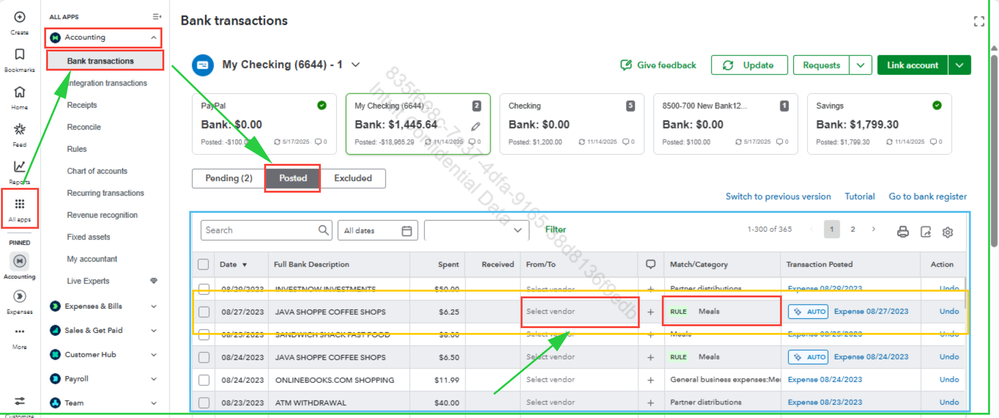The image size is (999, 418).
Task: Expand Expenses & Bills section
Action: click(154, 306)
